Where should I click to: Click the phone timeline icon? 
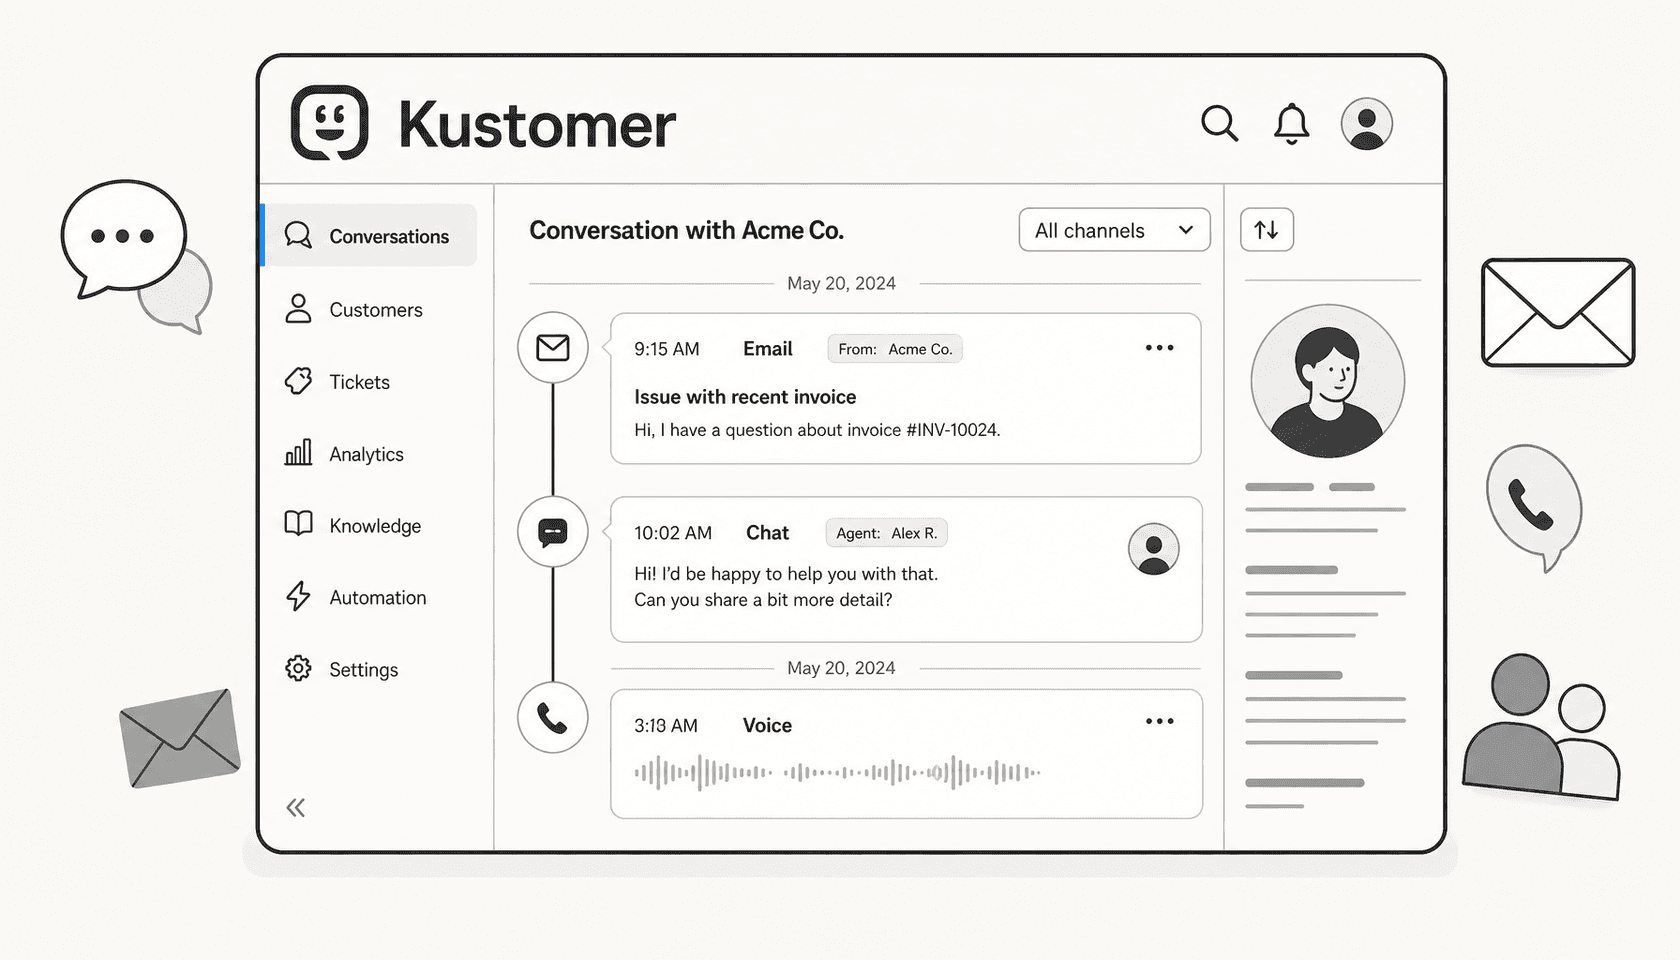tap(552, 717)
